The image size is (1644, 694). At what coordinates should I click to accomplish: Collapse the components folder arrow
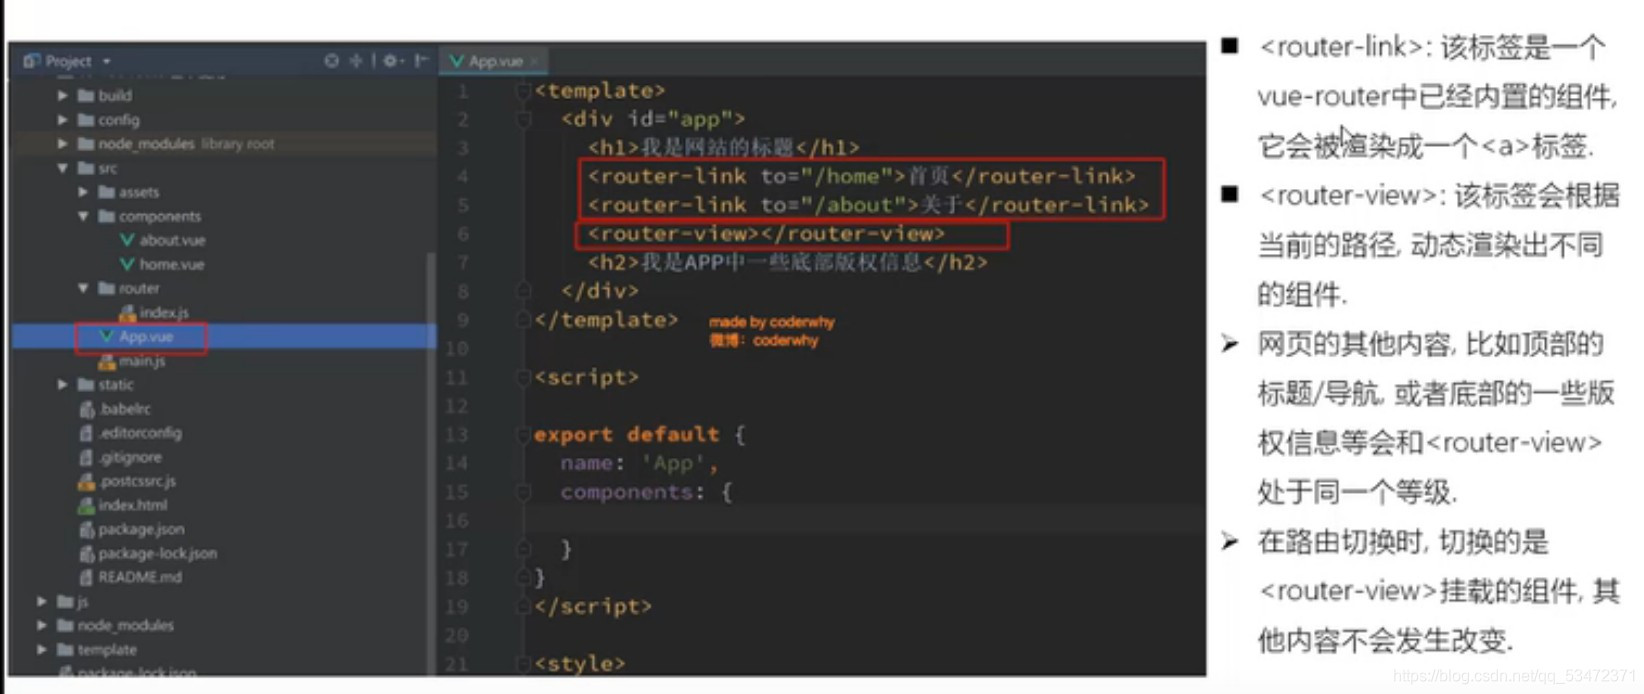(83, 216)
